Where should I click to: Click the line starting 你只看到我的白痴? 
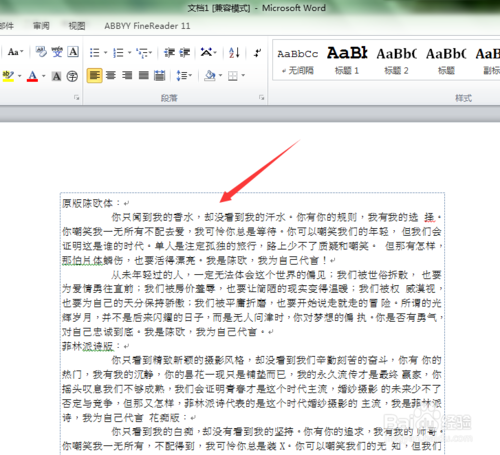coord(276,432)
